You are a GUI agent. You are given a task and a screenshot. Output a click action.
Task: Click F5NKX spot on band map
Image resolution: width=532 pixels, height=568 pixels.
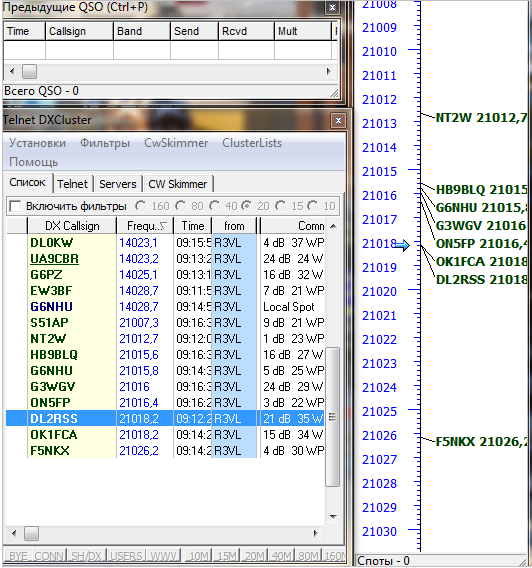tap(481, 441)
